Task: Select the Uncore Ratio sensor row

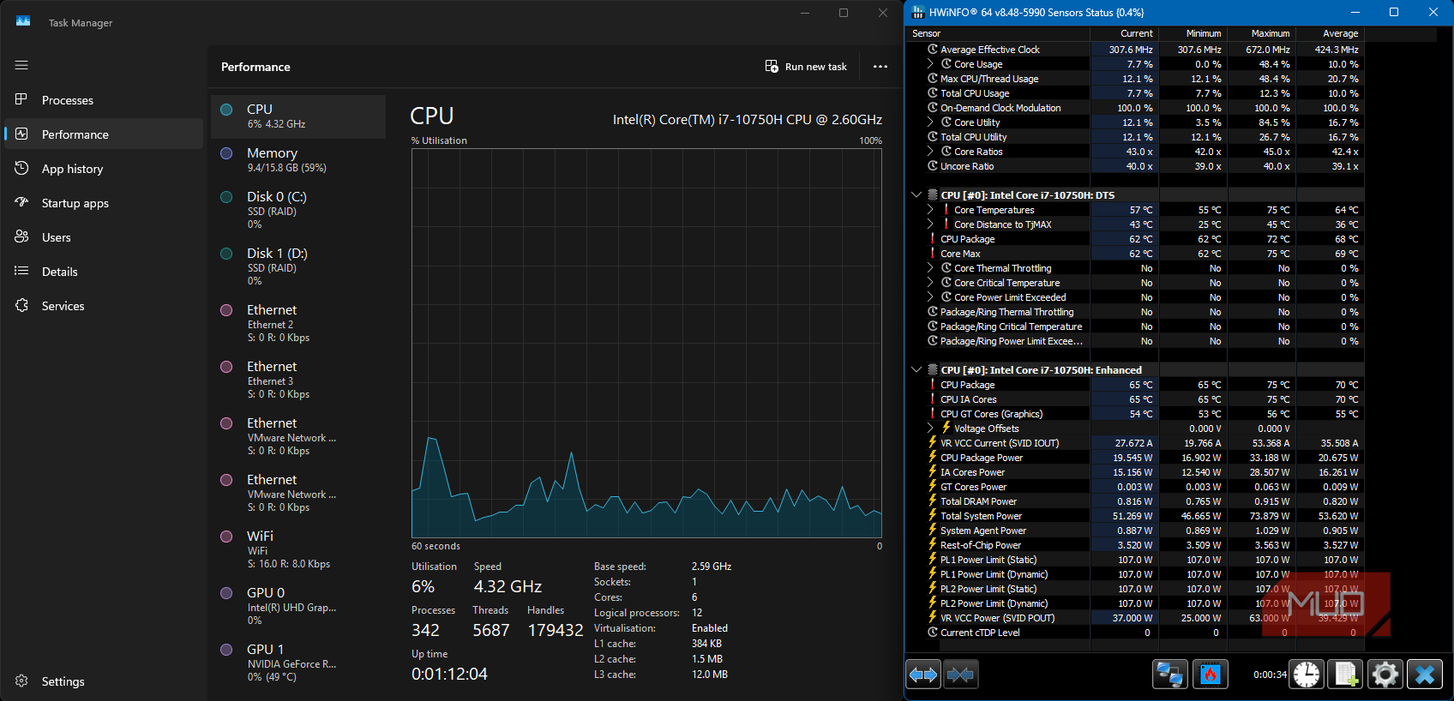Action: (1136, 166)
